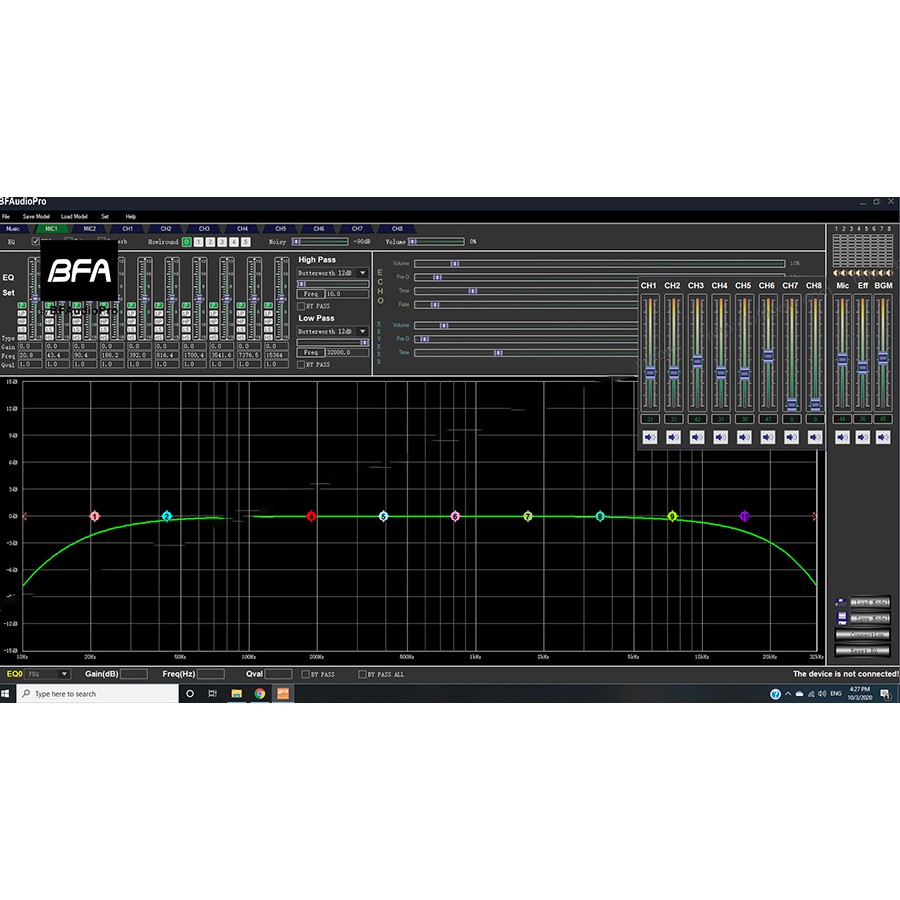
Task: Toggle the Eff channel speaker icon
Action: click(x=862, y=437)
